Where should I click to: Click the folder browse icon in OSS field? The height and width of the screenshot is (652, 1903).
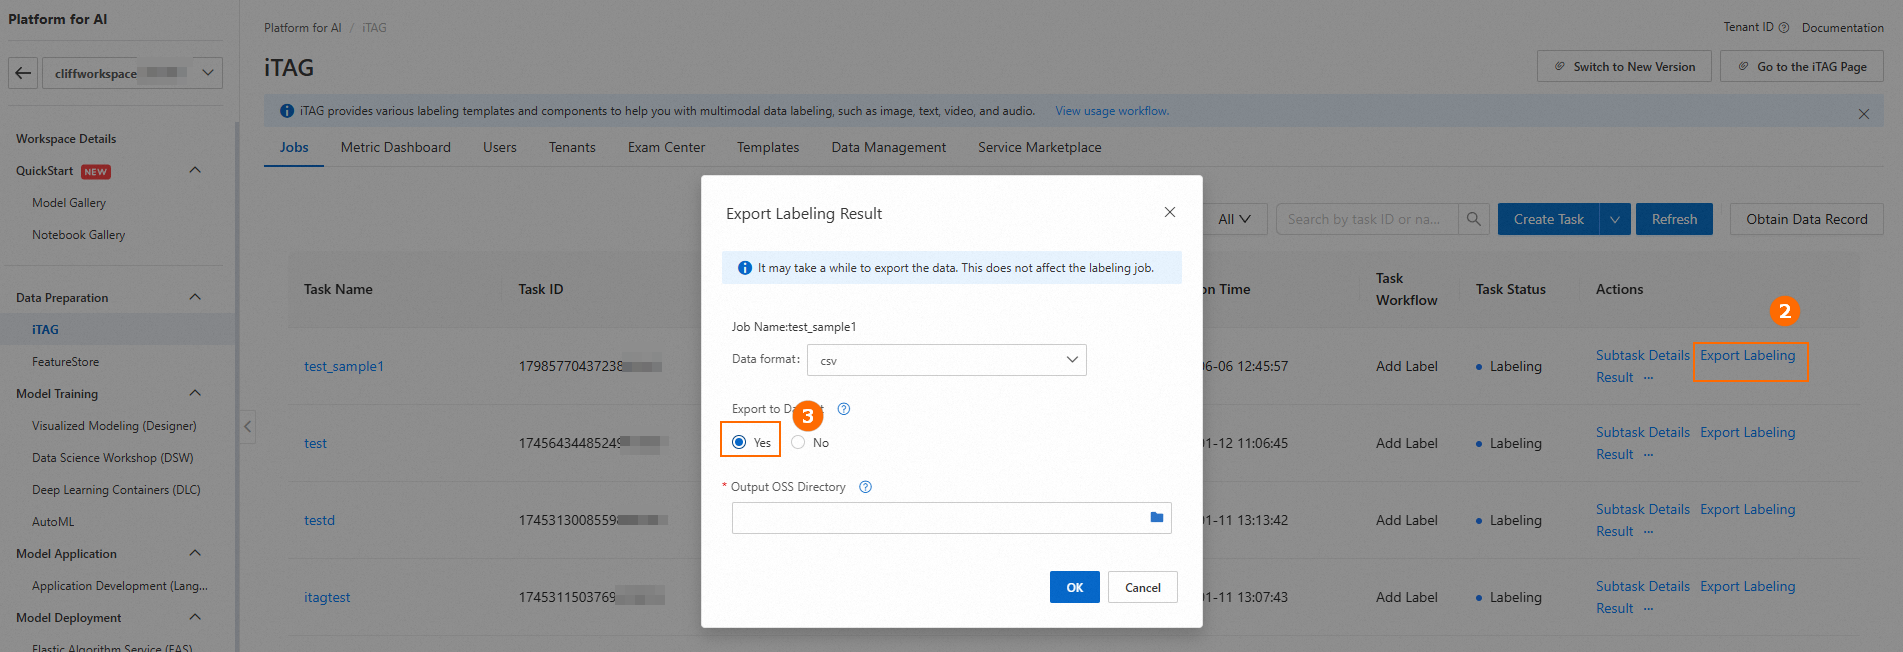click(x=1157, y=517)
